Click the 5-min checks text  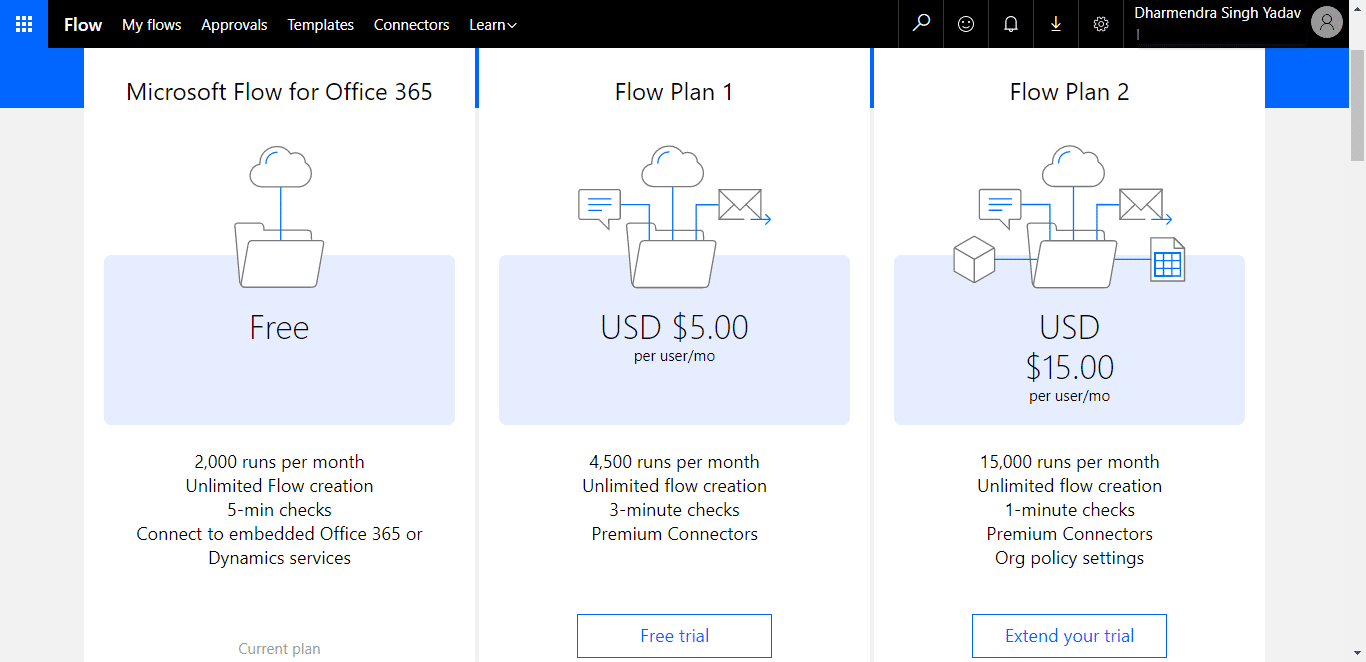[279, 510]
